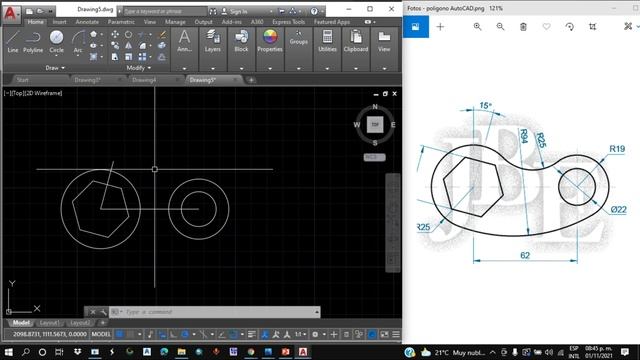Rotate the image in Photos window

click(x=569, y=27)
